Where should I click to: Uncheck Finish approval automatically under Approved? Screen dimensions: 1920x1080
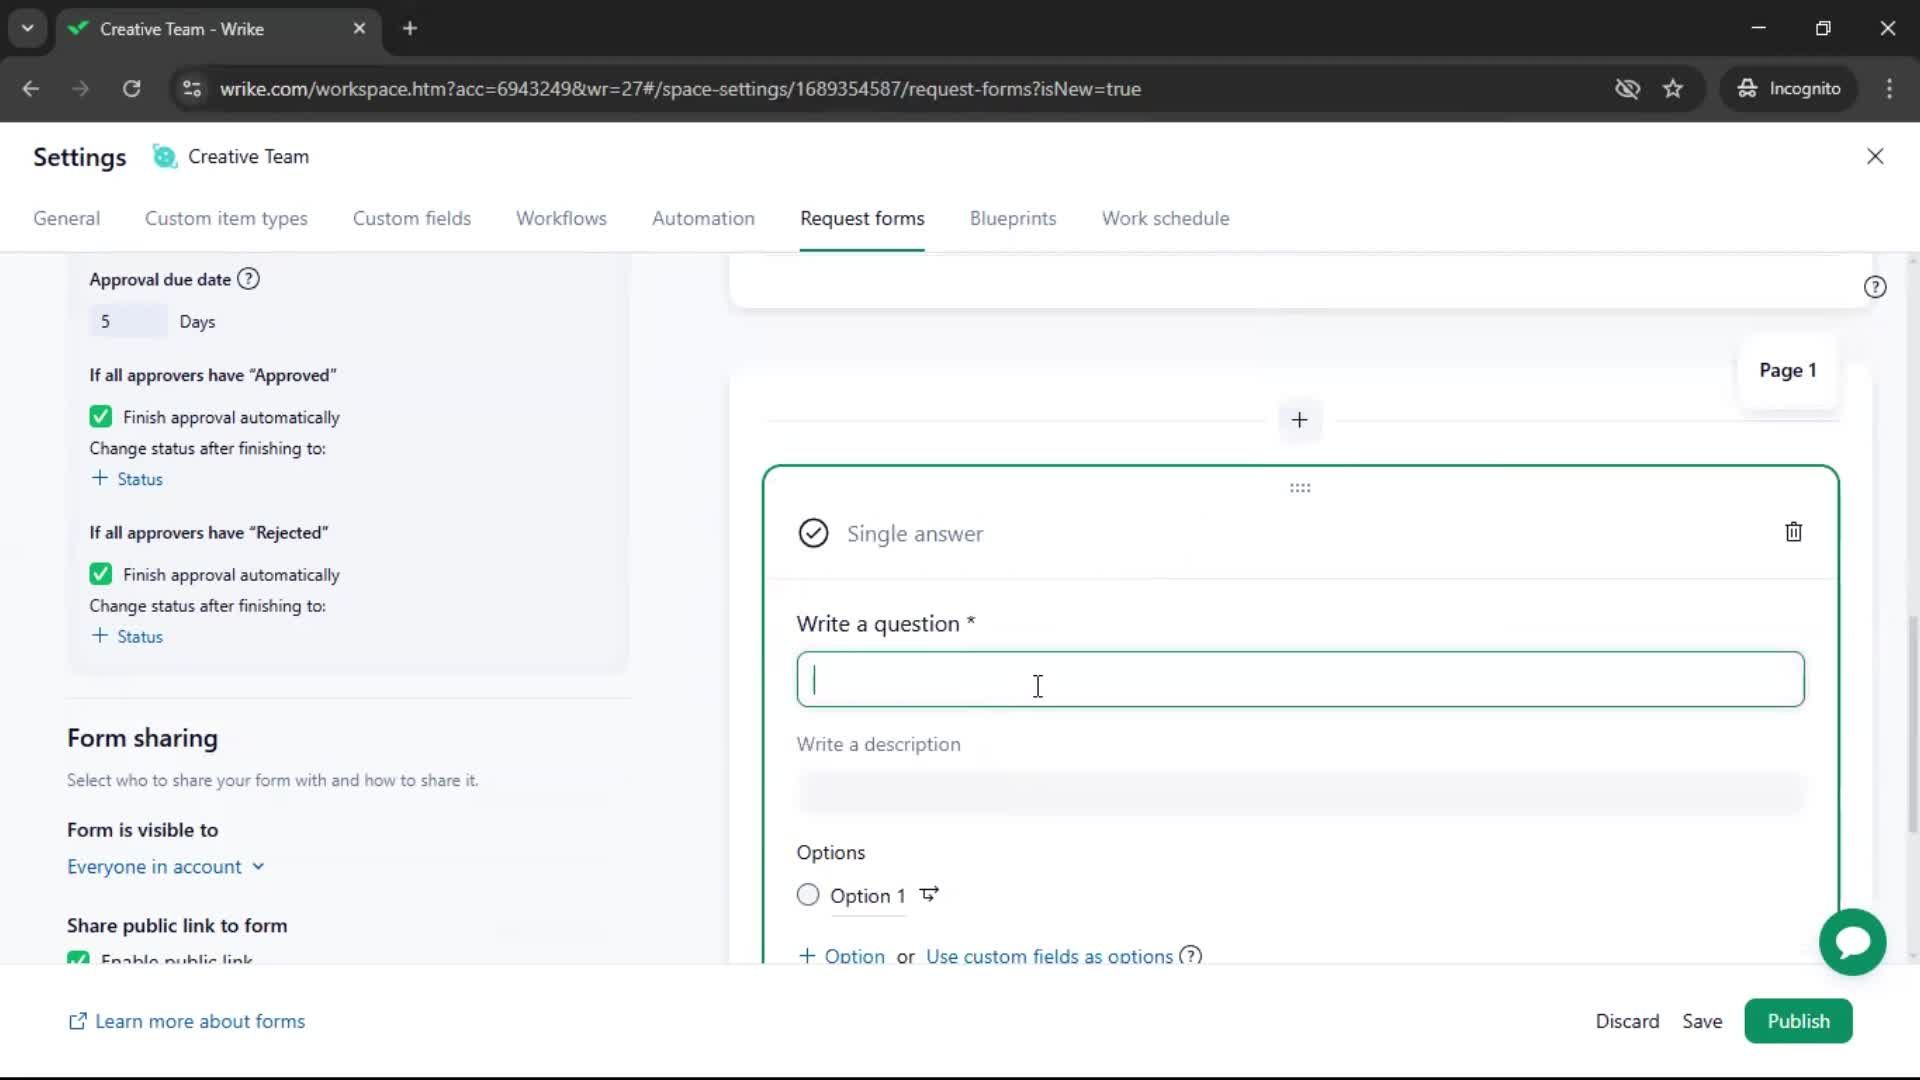100,417
